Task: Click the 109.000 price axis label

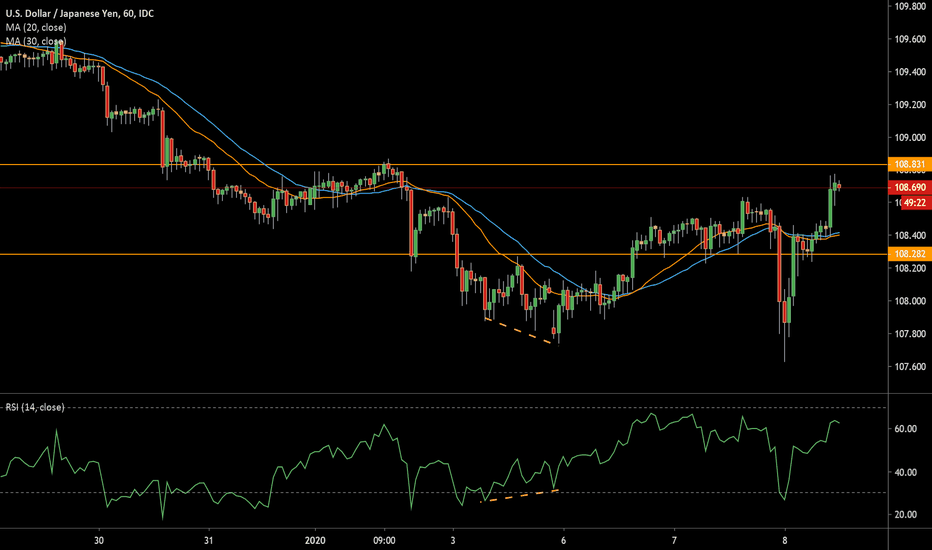Action: (910, 137)
